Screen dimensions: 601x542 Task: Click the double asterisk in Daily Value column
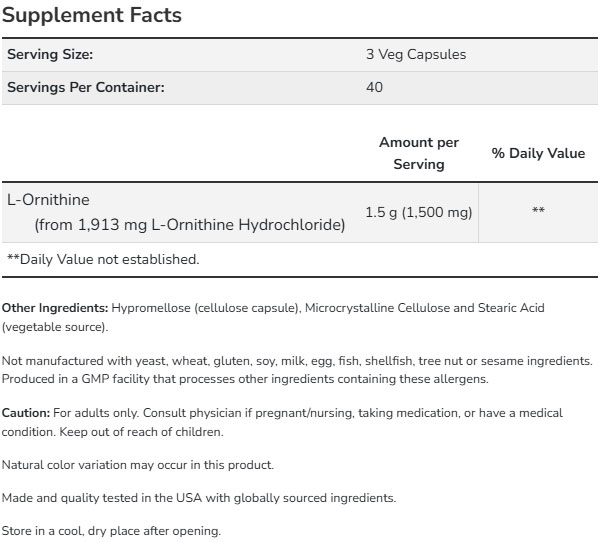pos(538,211)
